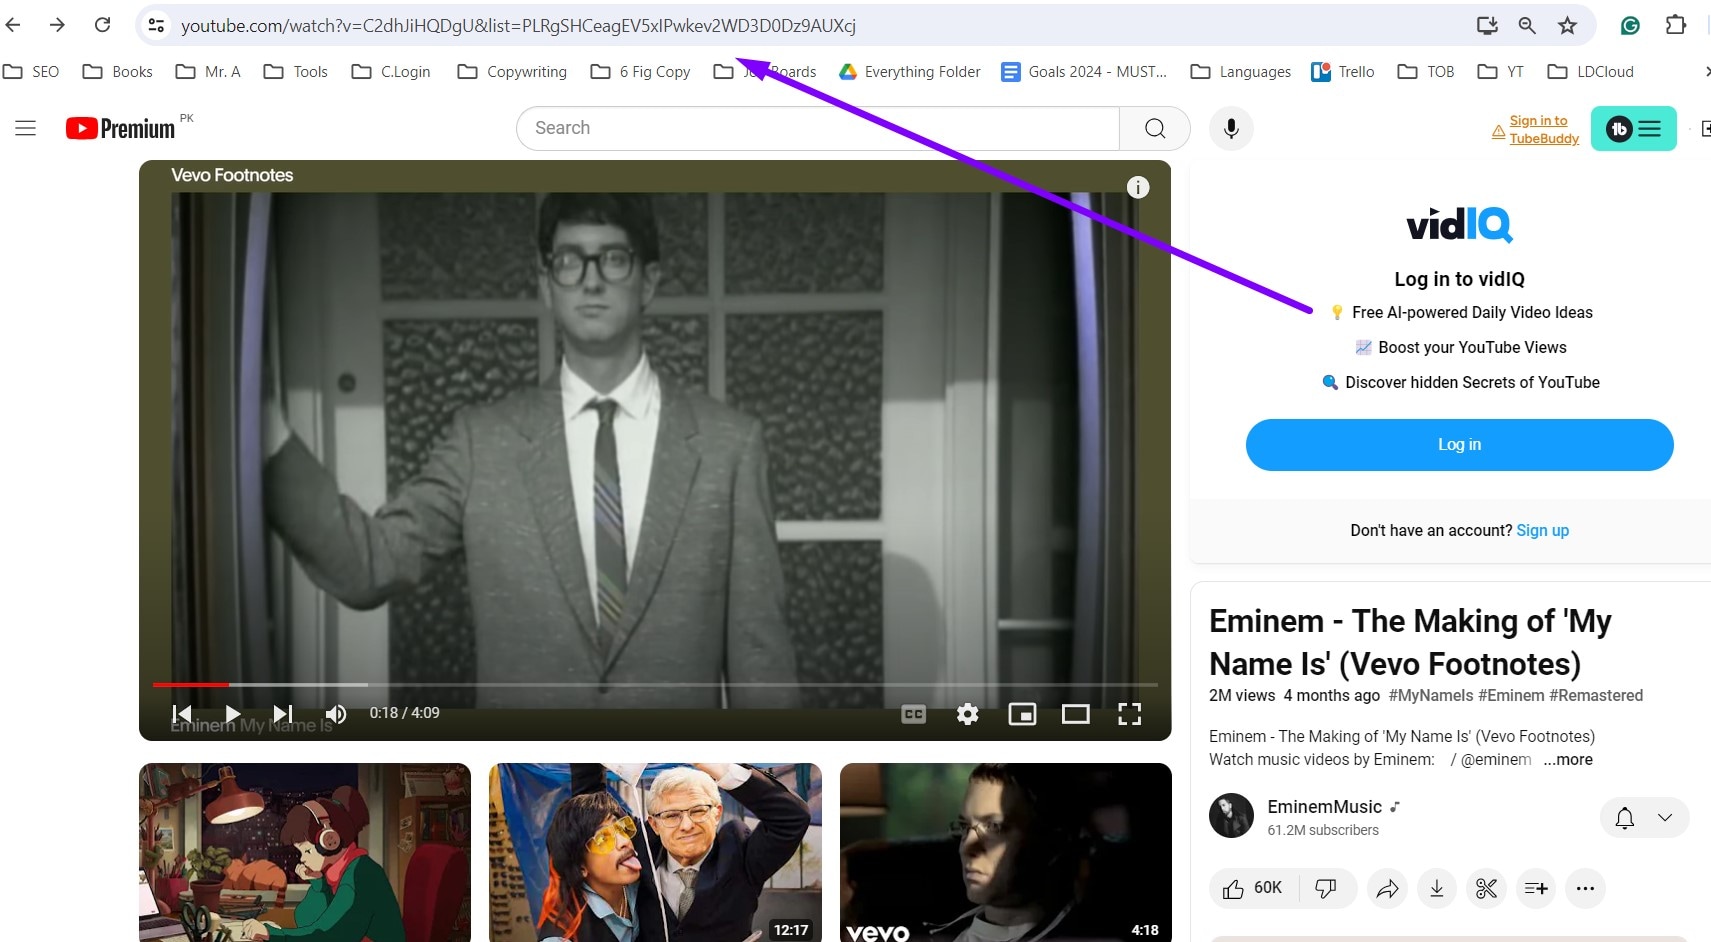Click into the YouTube search field
Viewport: 1711px width, 942px height.
click(818, 128)
